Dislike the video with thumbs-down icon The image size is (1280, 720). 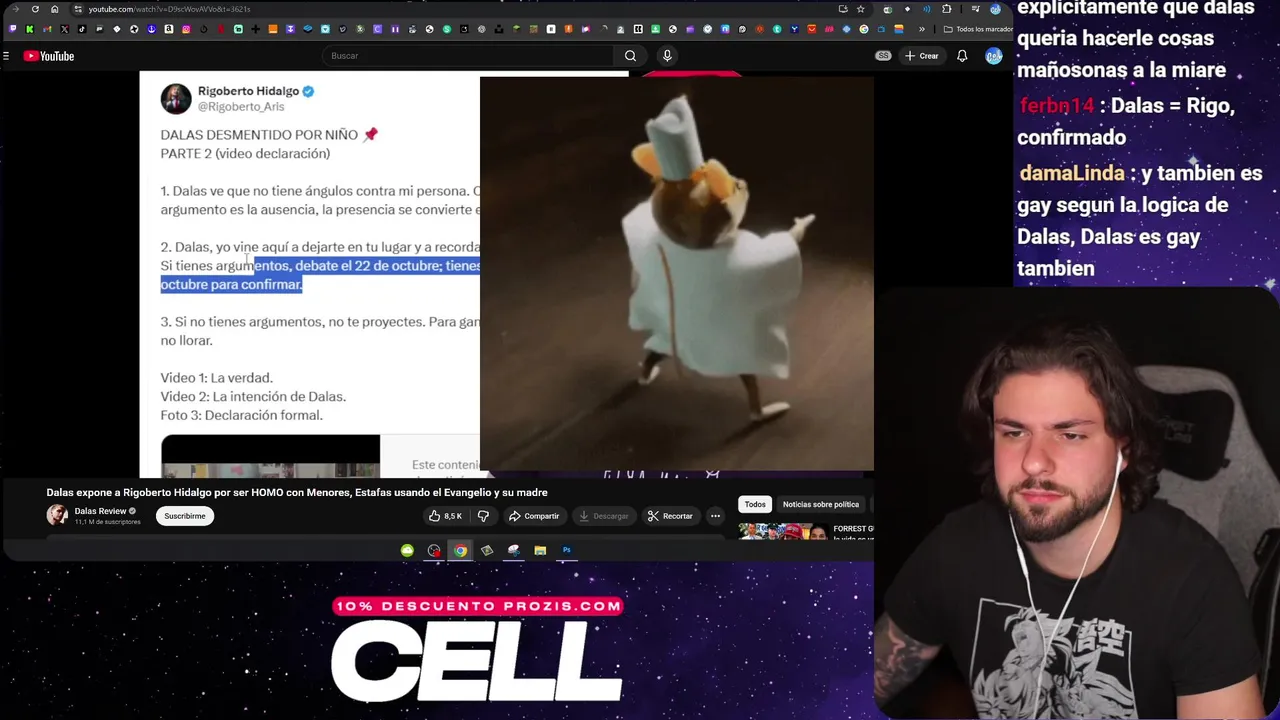coord(483,516)
